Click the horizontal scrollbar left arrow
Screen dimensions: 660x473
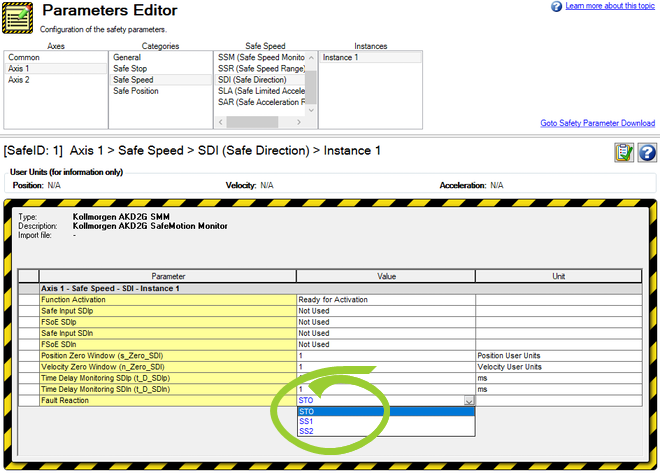[x=221, y=122]
